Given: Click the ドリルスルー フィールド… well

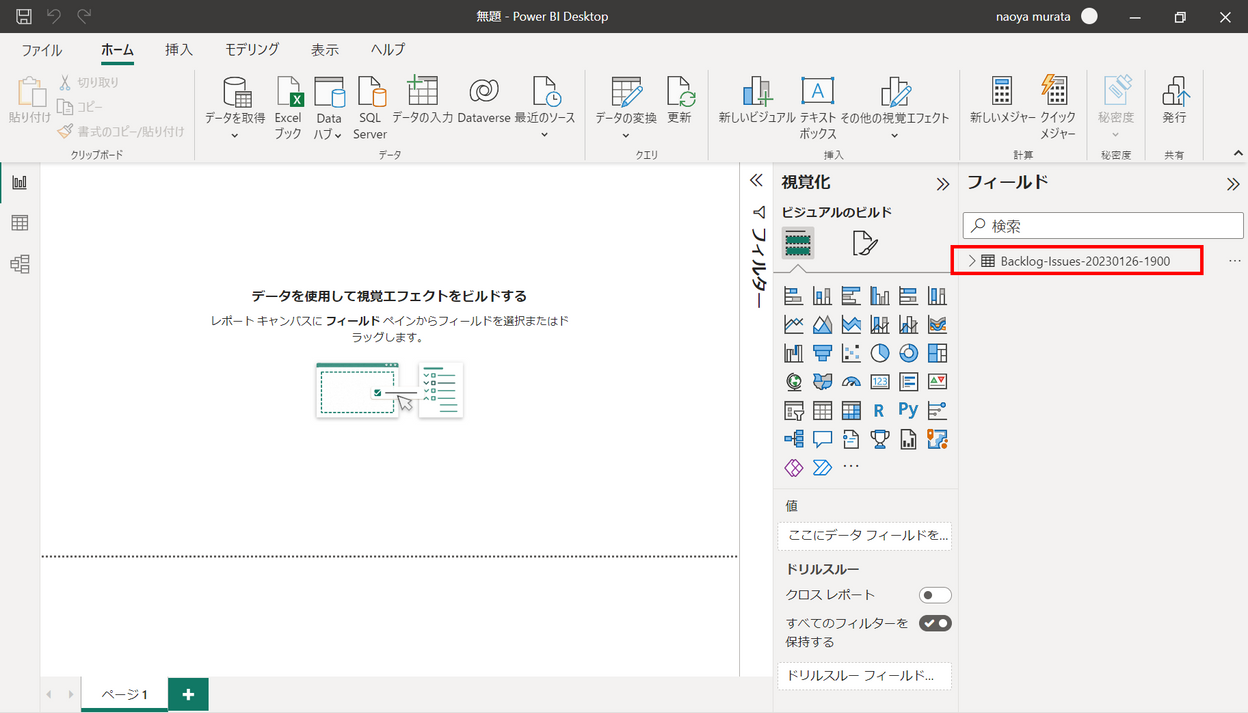Looking at the screenshot, I should tap(865, 676).
